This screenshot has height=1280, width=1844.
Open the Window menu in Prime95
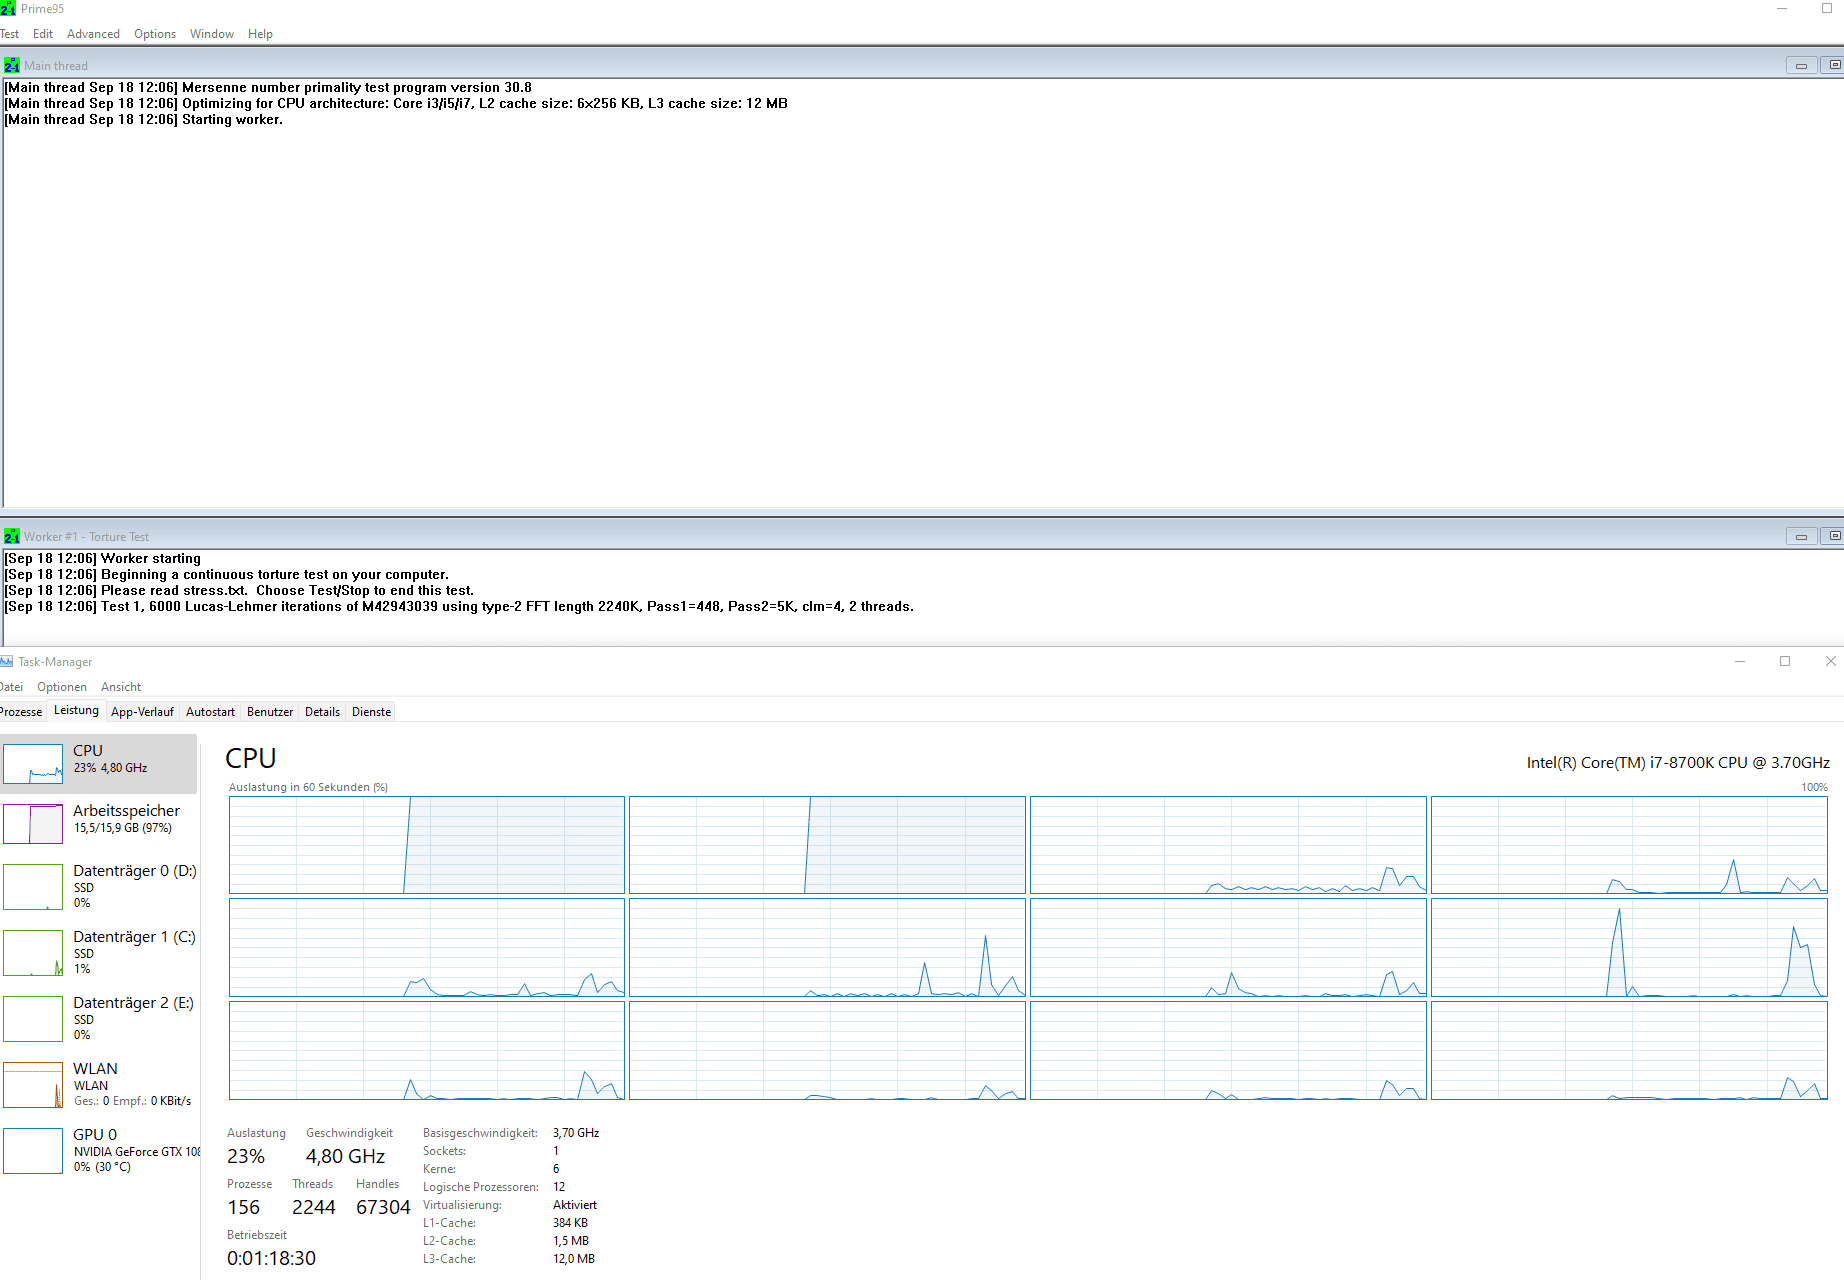click(x=212, y=34)
